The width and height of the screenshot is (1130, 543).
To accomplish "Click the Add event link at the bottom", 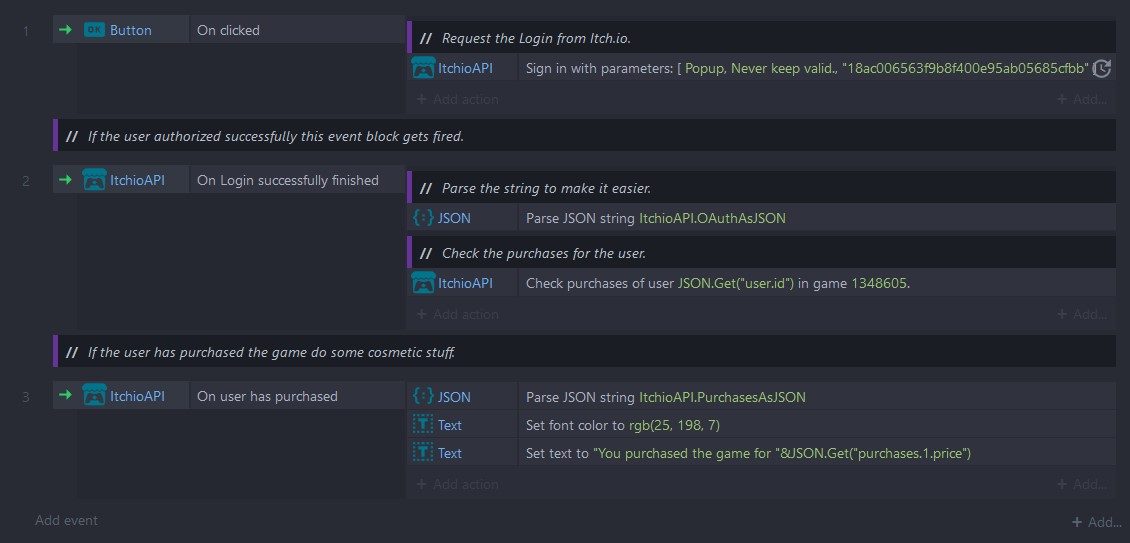I will (x=66, y=520).
